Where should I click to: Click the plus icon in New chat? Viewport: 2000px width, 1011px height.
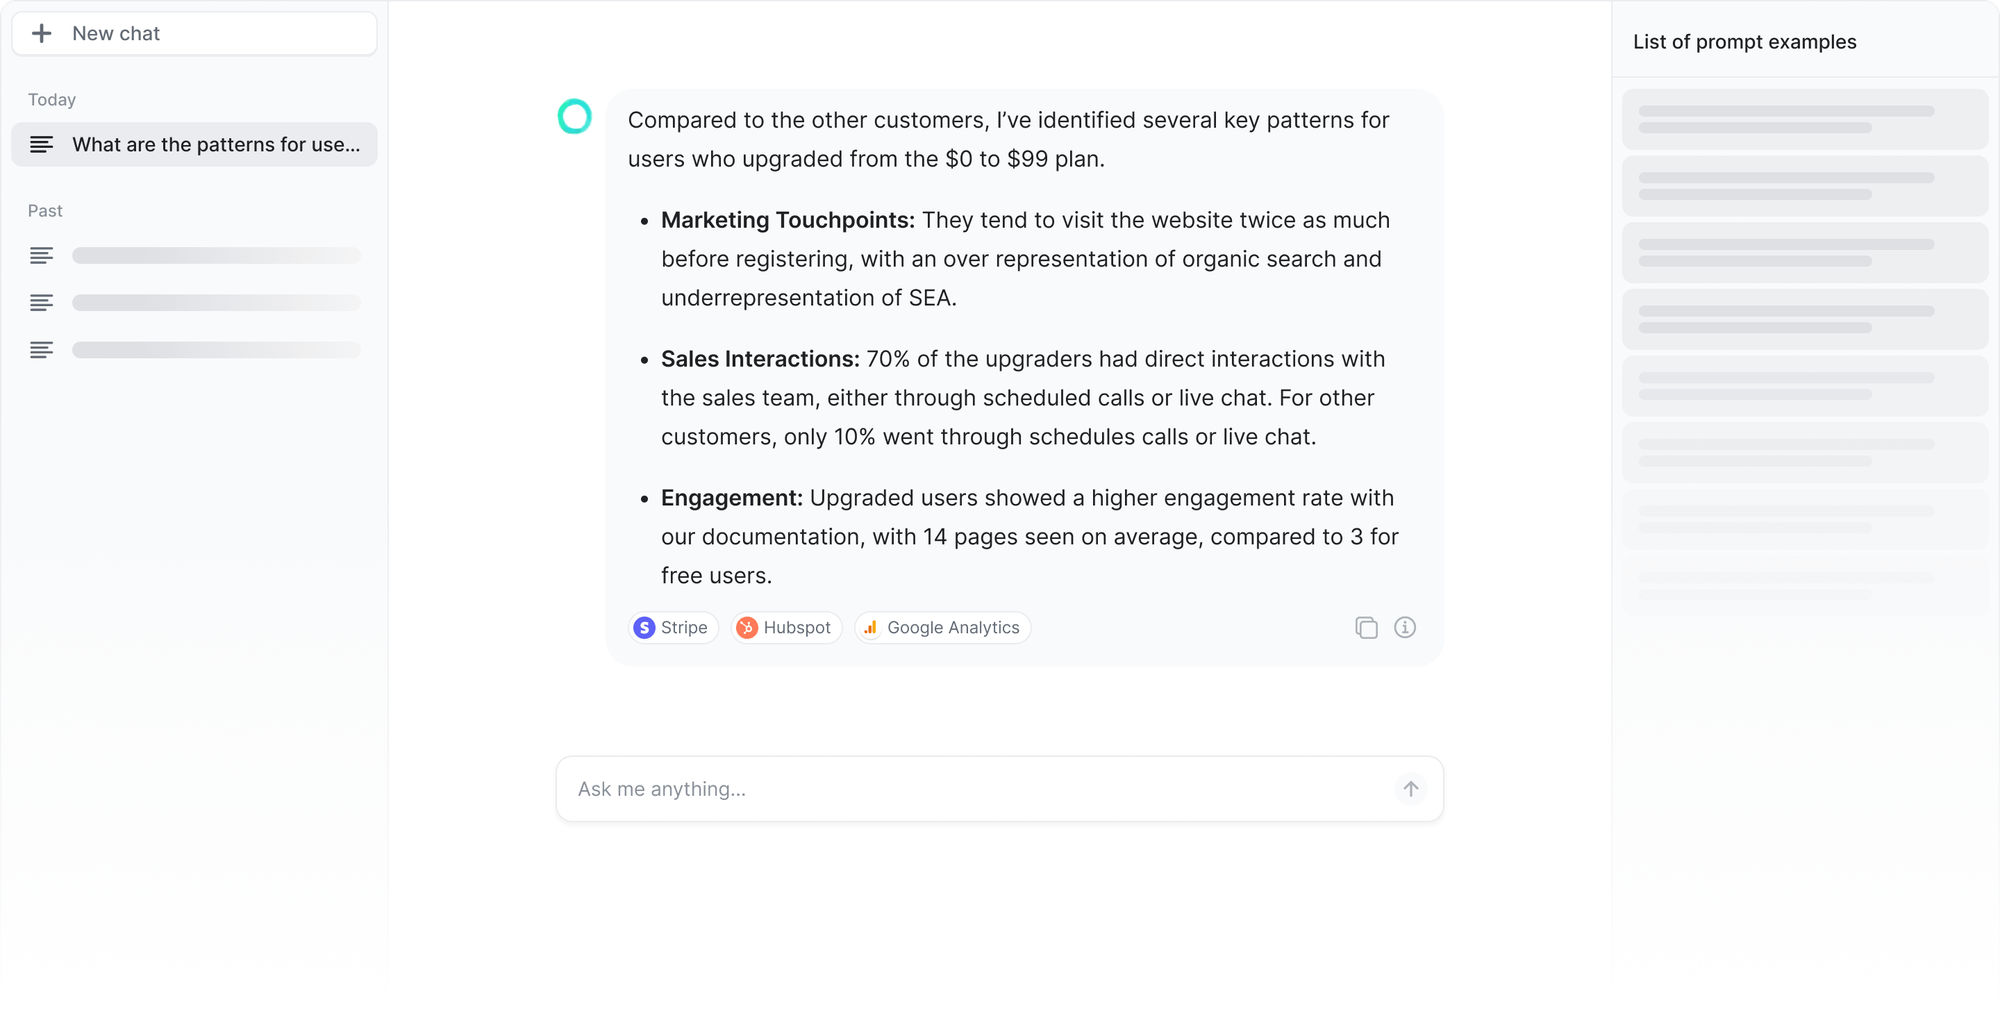(43, 33)
